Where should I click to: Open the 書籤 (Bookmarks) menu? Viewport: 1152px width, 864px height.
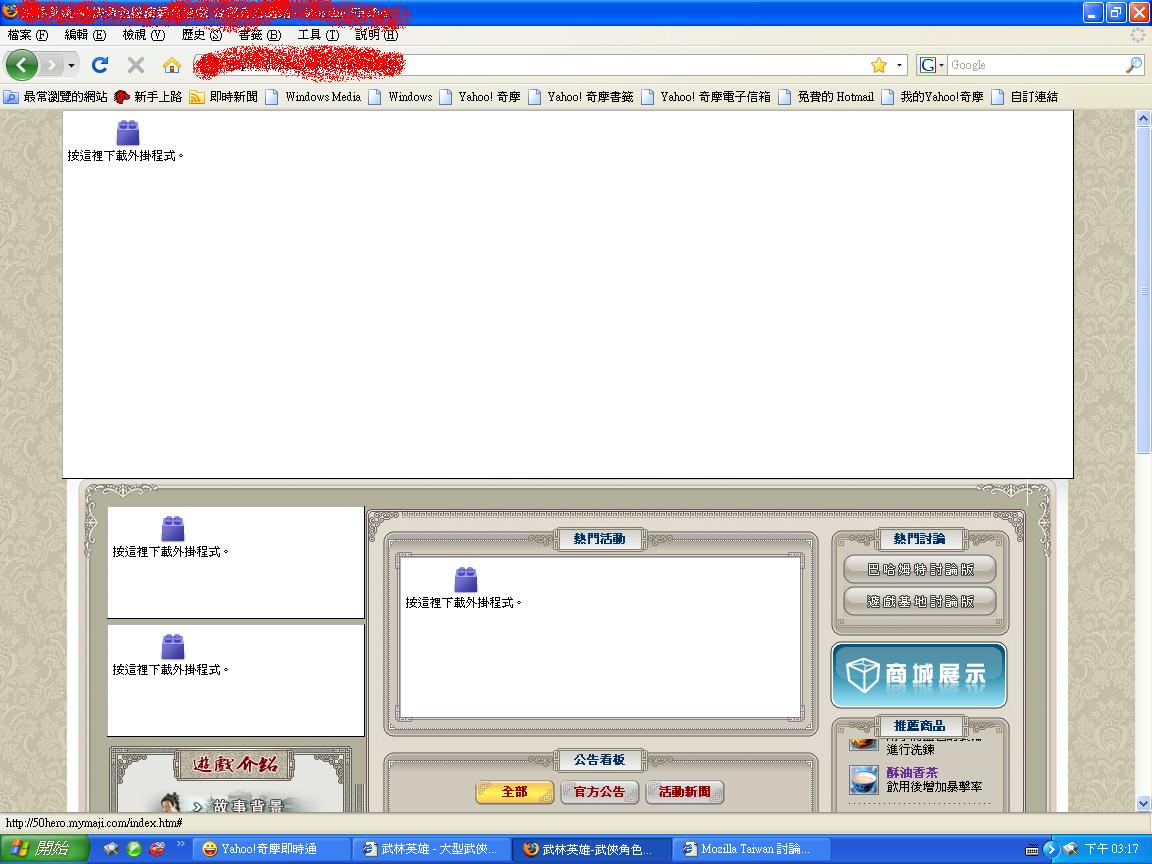point(259,35)
